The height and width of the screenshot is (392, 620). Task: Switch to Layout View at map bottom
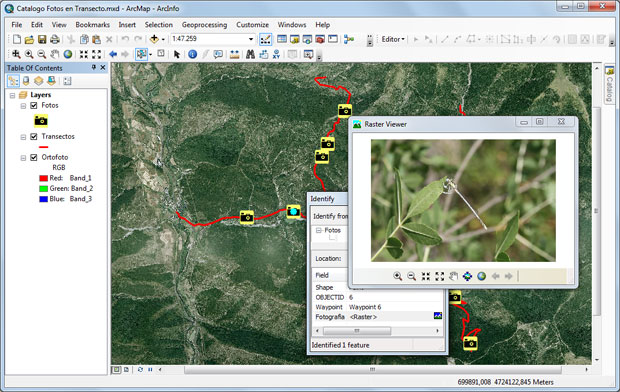[126, 369]
